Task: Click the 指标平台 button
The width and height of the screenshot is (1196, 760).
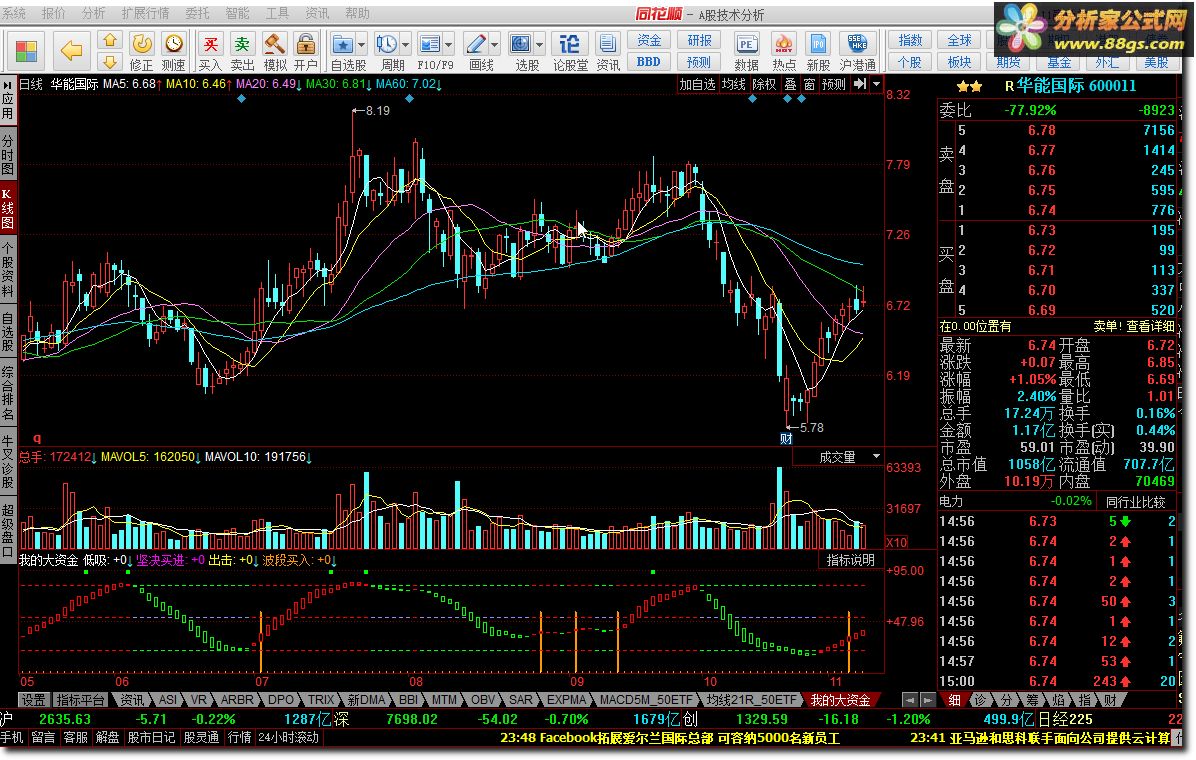Action: tap(81, 700)
